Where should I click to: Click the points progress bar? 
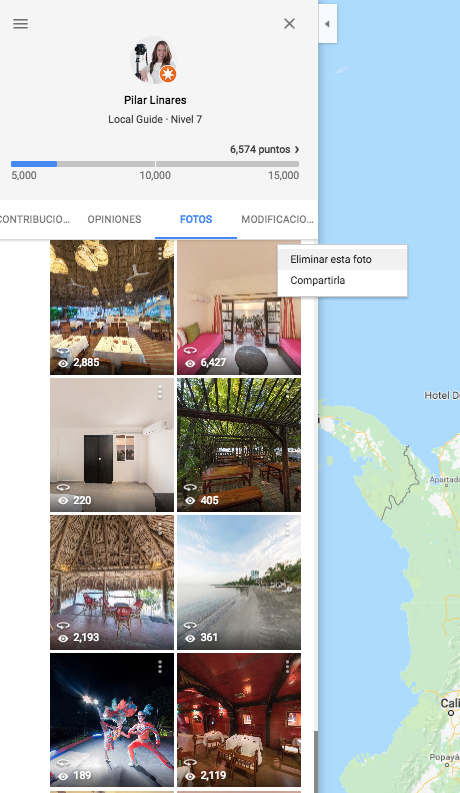[x=155, y=164]
